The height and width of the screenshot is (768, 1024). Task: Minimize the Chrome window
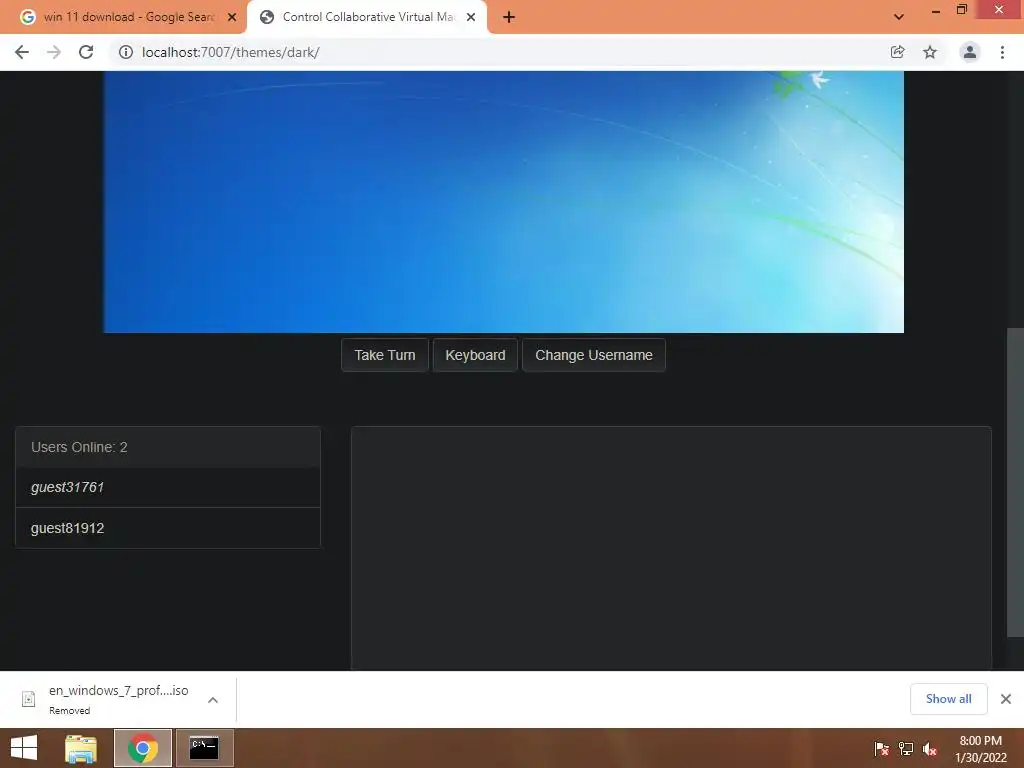click(936, 10)
